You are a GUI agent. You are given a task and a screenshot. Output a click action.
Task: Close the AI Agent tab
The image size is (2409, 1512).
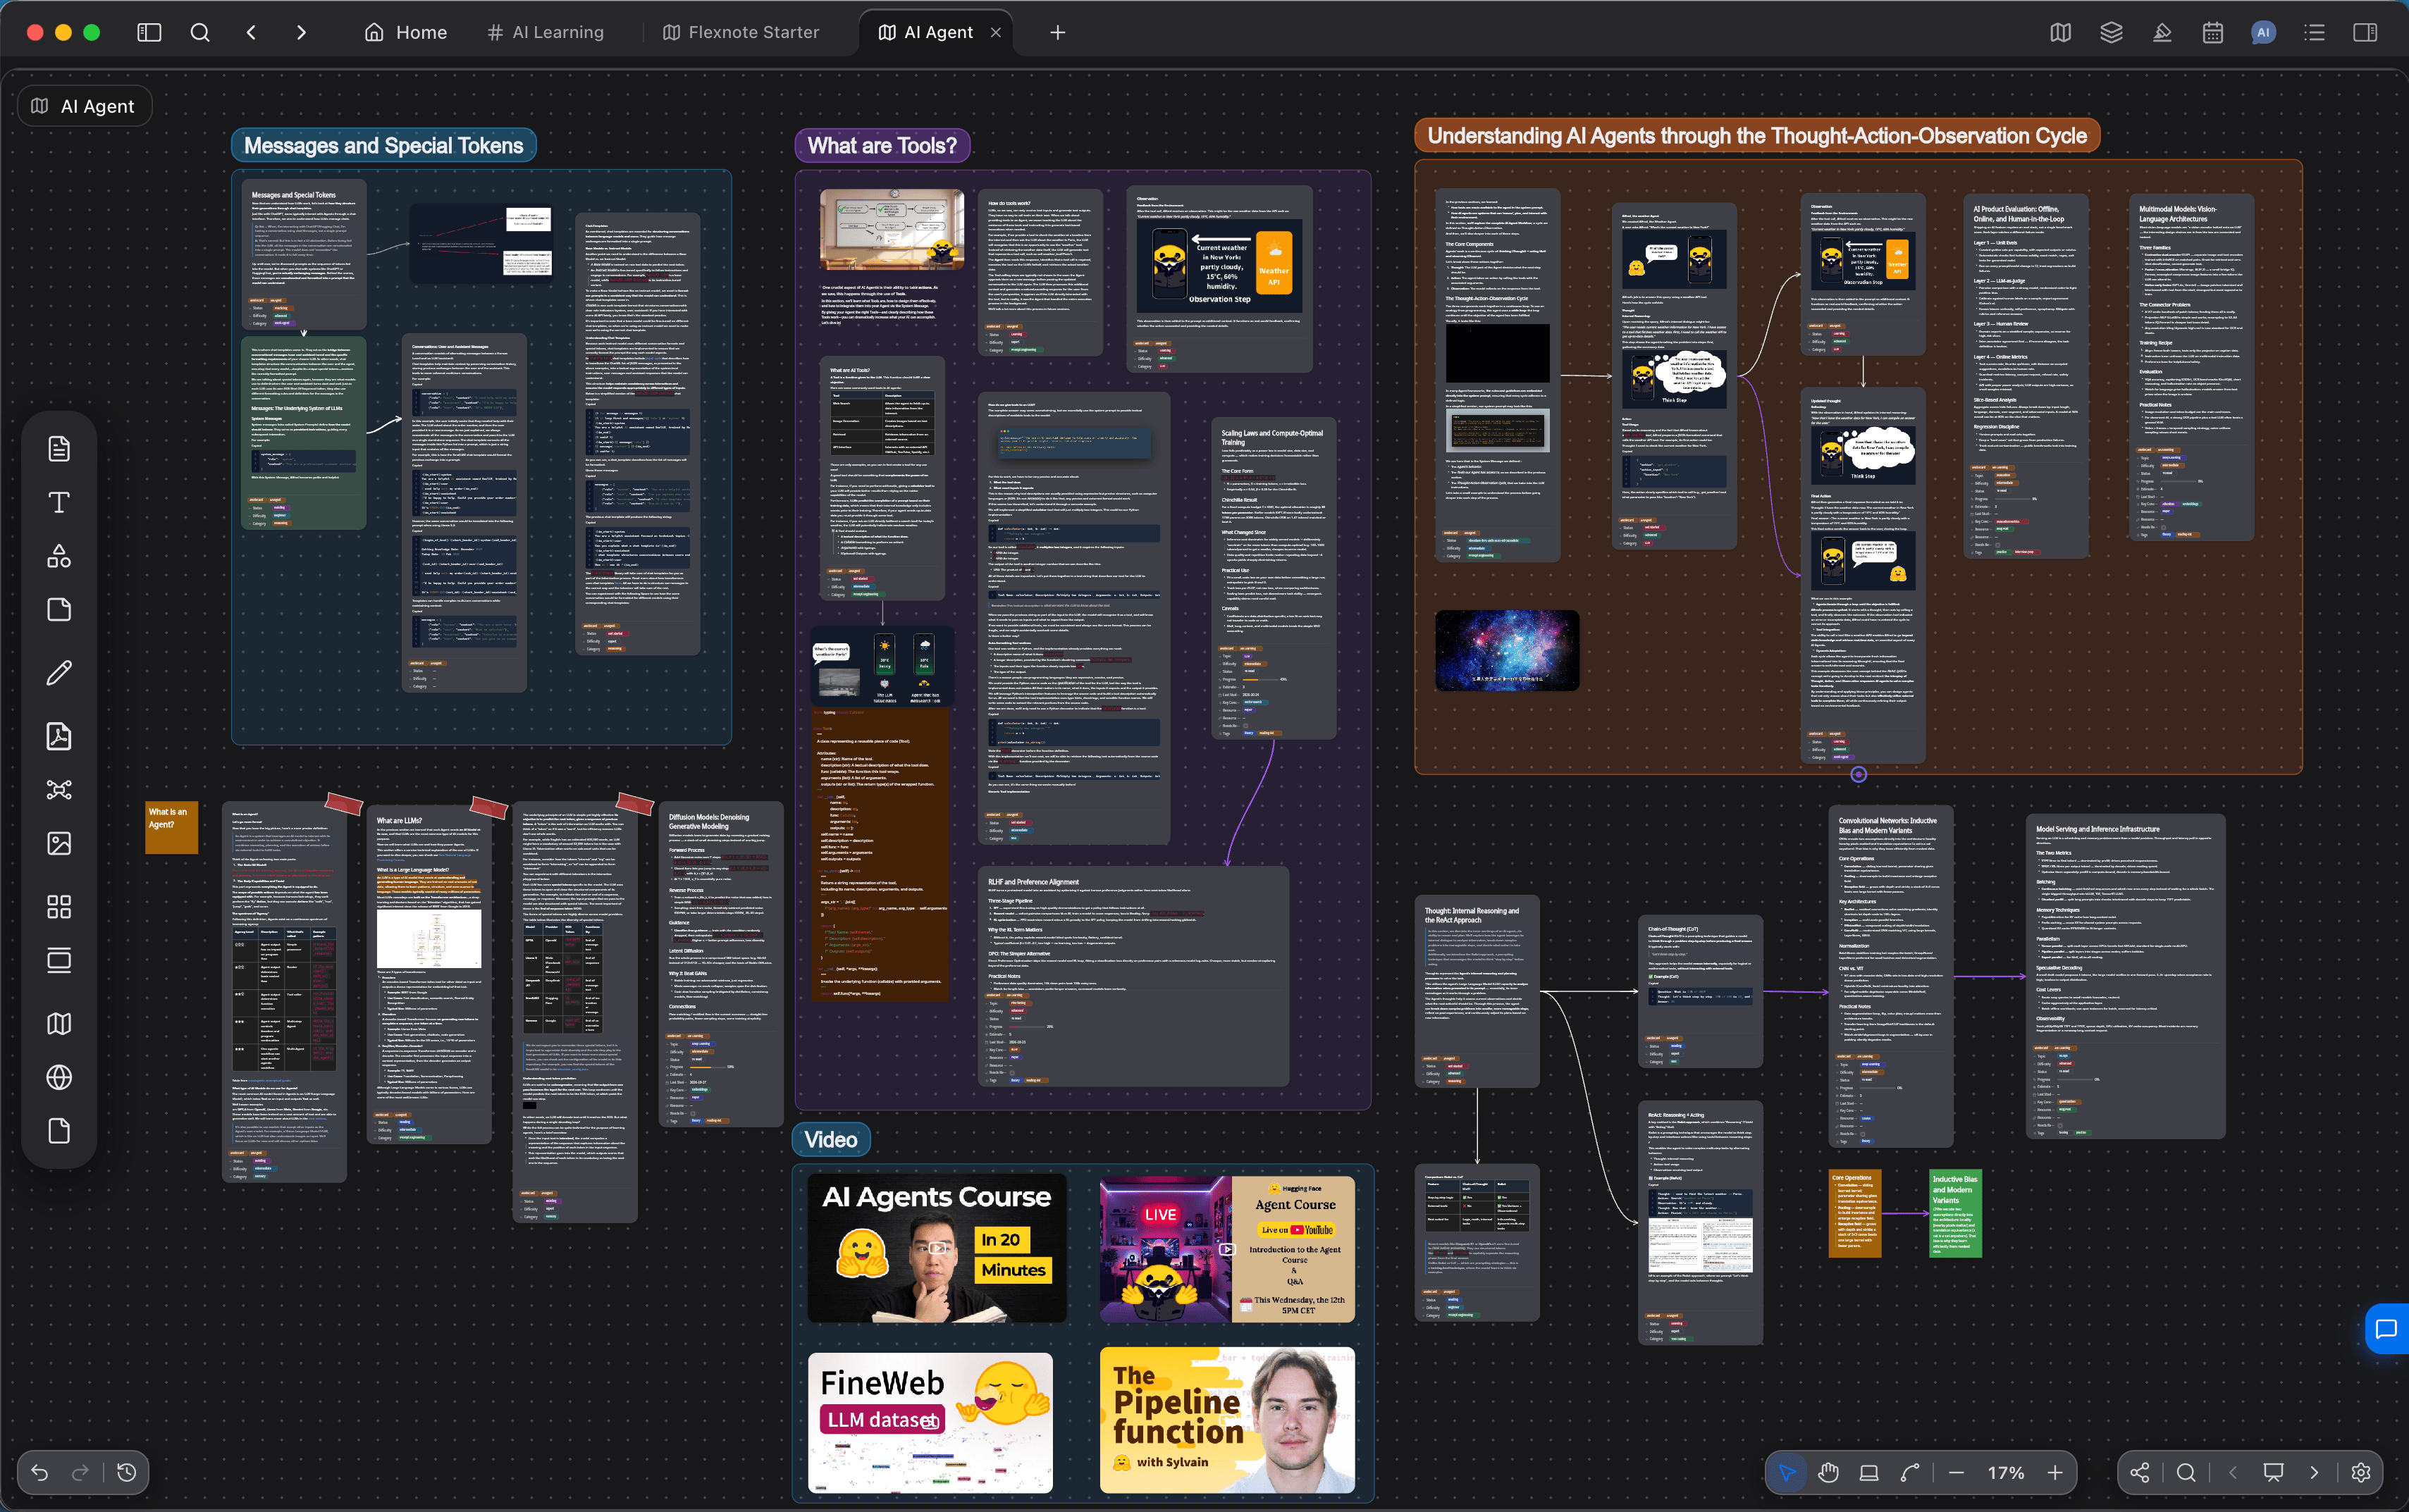996,32
